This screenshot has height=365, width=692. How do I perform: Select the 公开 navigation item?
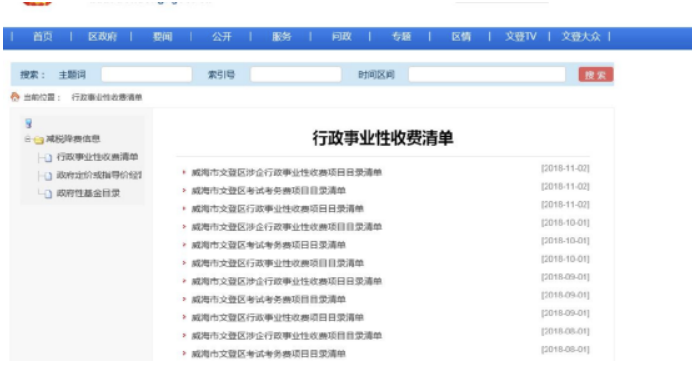point(222,37)
